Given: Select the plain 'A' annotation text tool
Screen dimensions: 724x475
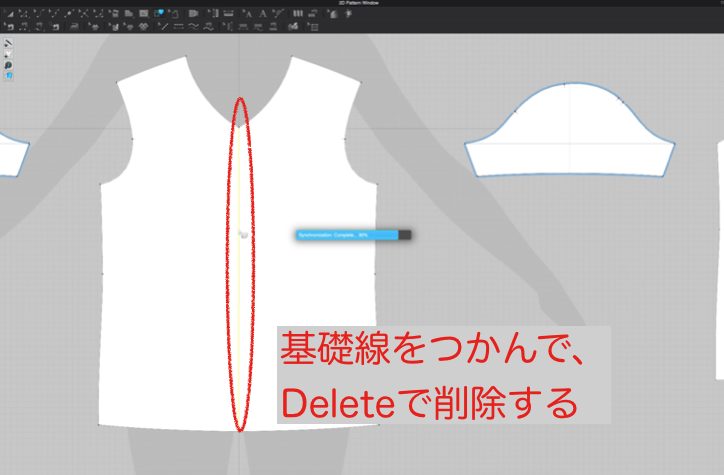Looking at the screenshot, I should 263,14.
